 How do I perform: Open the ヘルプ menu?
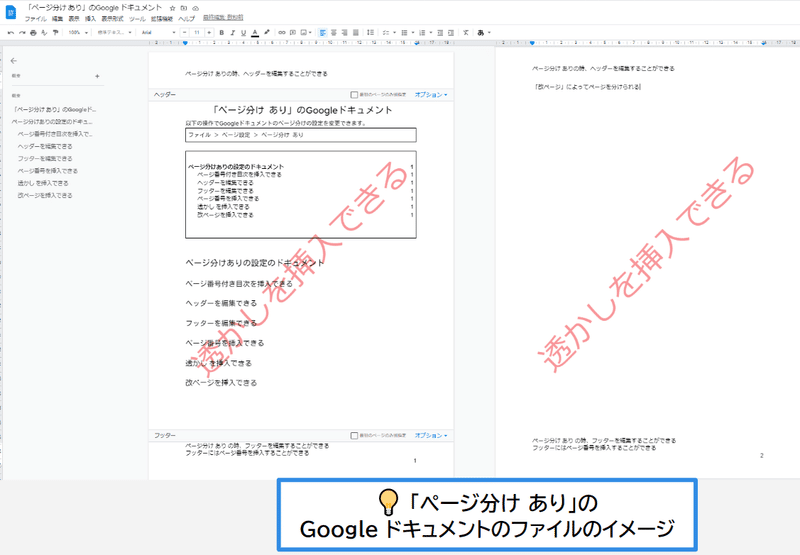[x=186, y=19]
